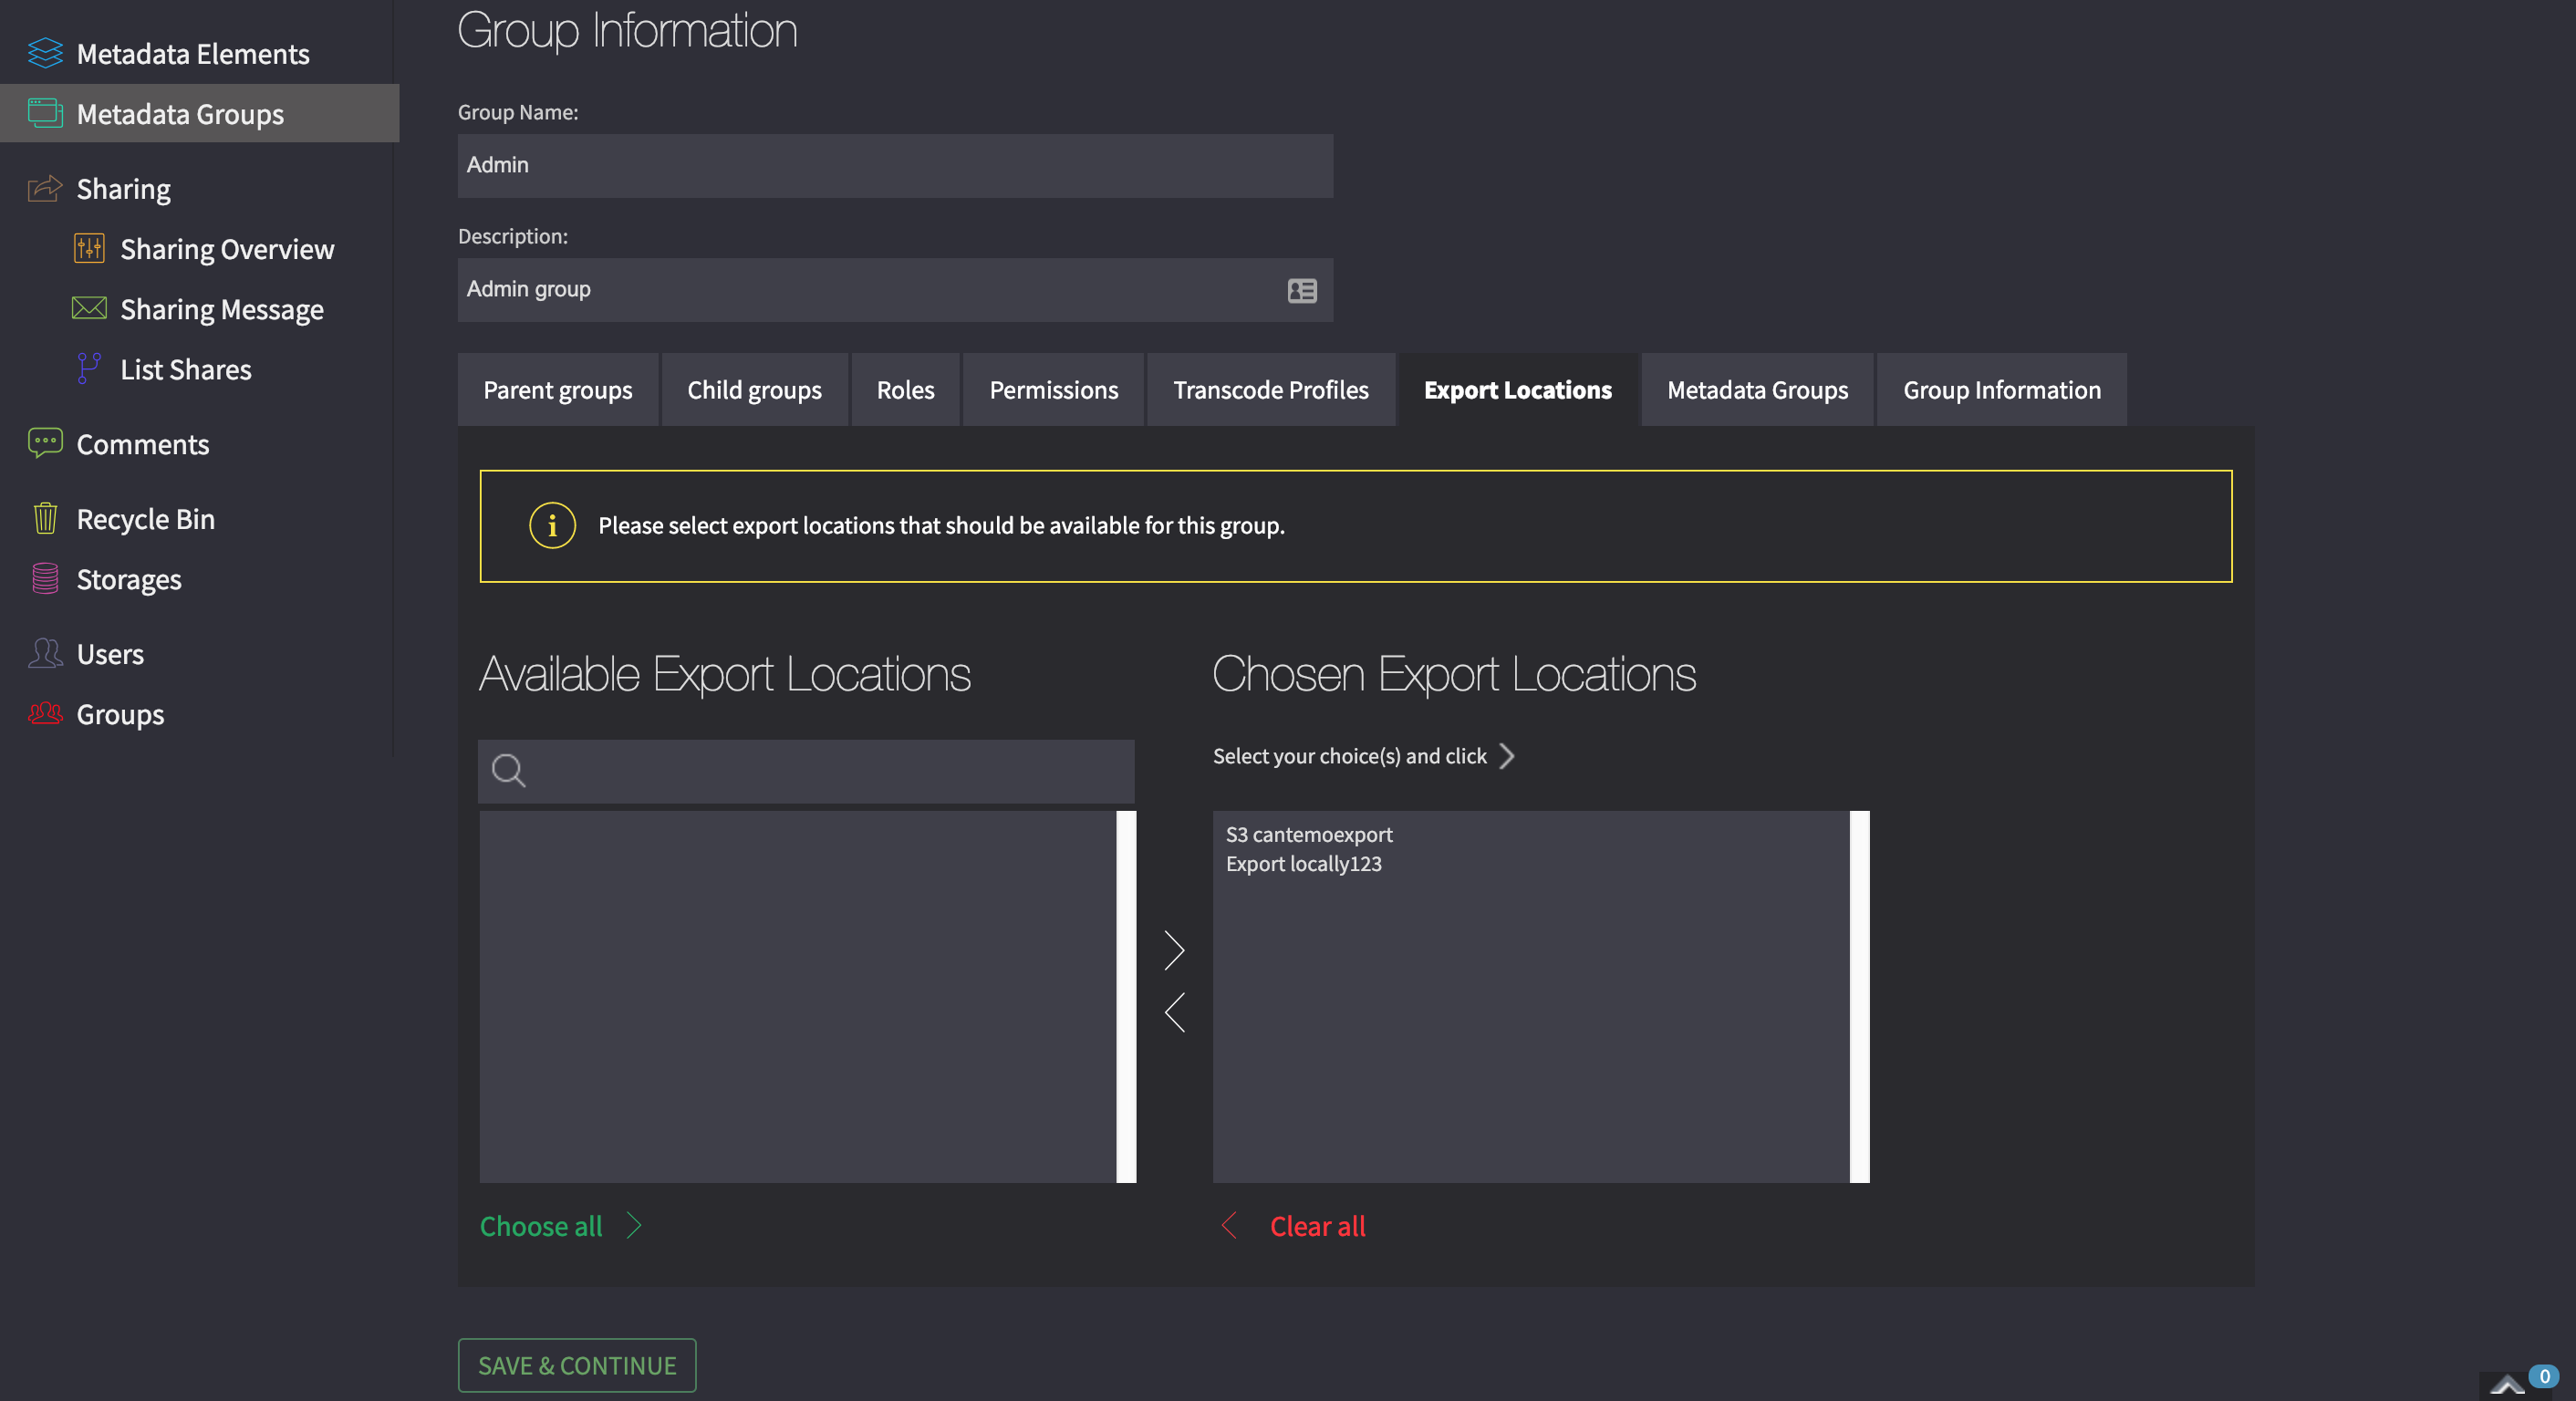Select 'Export locally123' in chosen list
Screen dimensions: 2576x1401
click(x=1303, y=863)
